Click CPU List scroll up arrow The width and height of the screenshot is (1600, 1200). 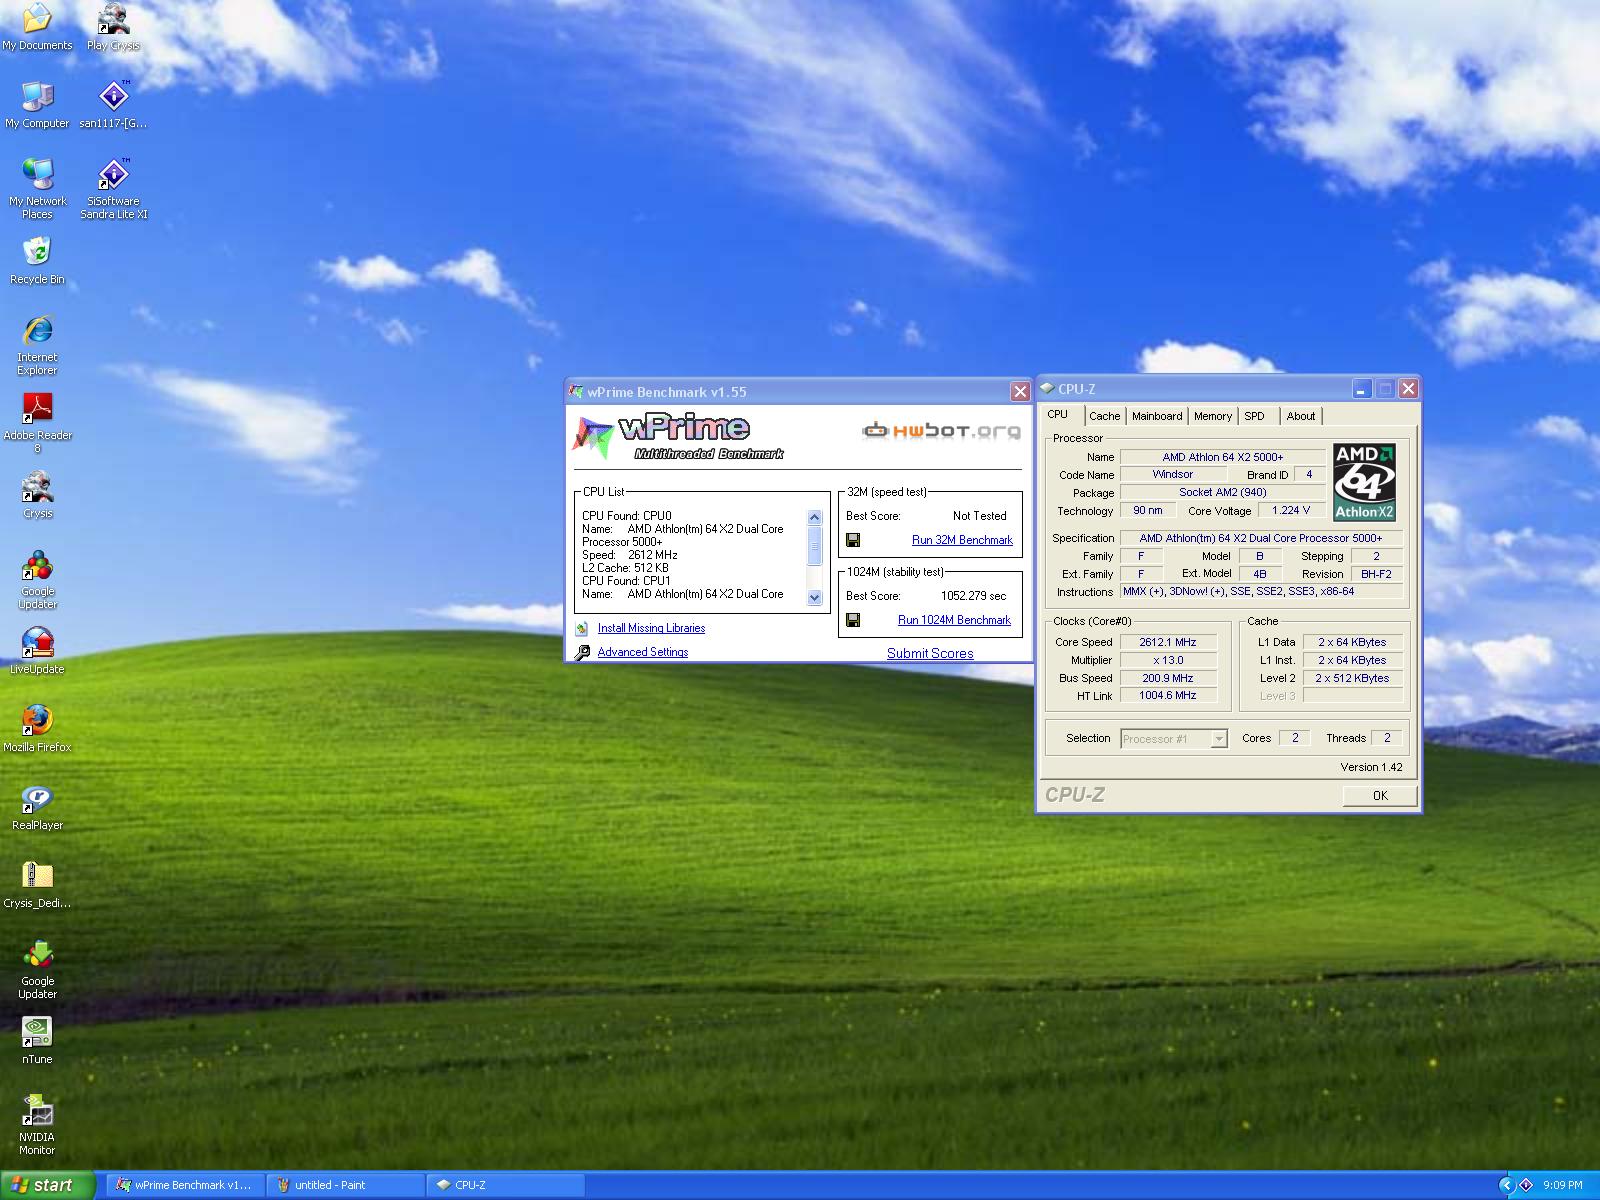tap(814, 517)
